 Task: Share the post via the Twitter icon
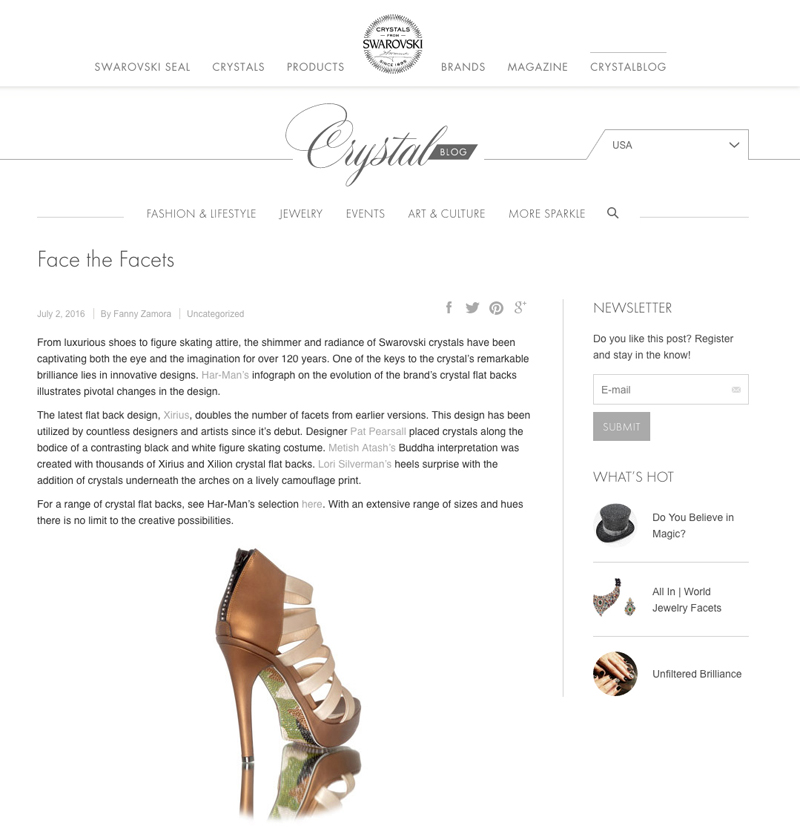tap(472, 308)
